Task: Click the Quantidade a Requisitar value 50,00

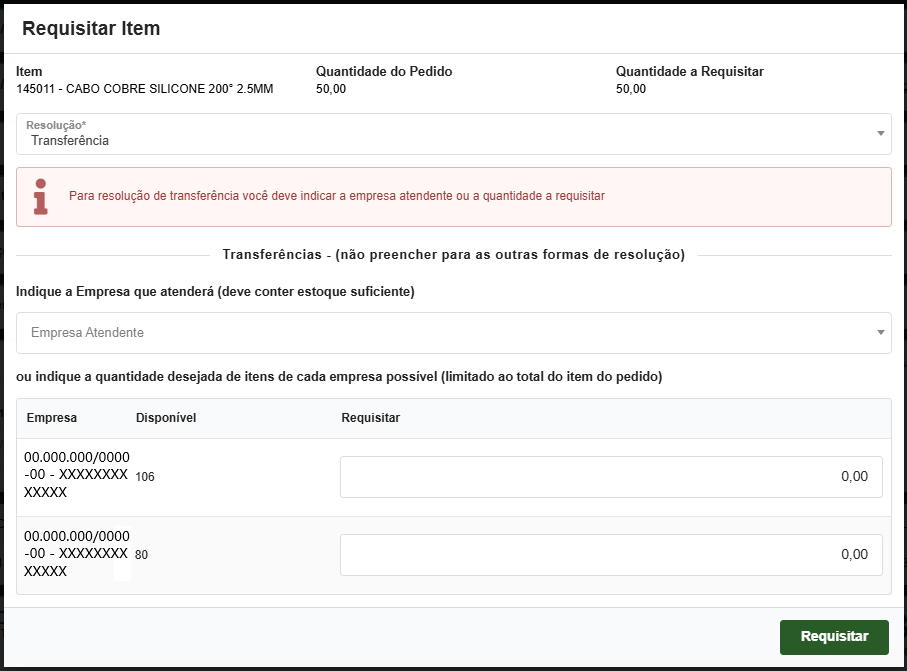Action: click(633, 88)
